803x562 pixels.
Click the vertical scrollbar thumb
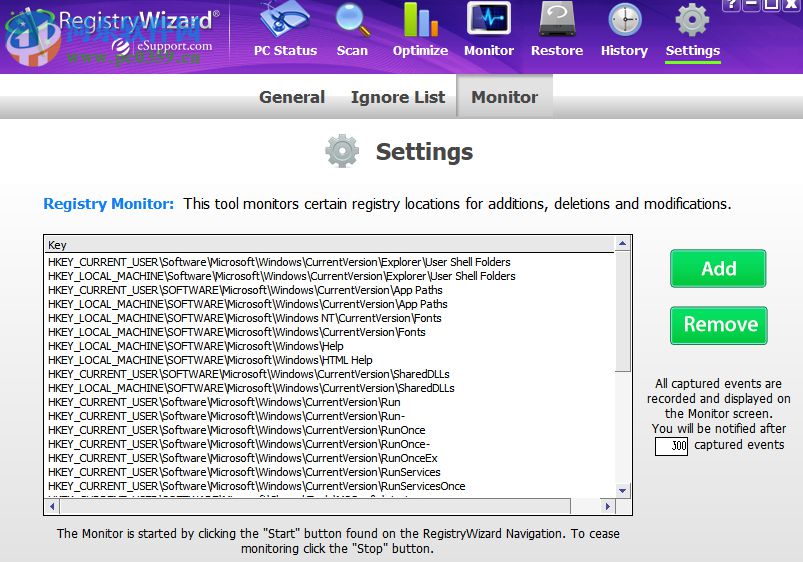pyautogui.click(x=622, y=311)
